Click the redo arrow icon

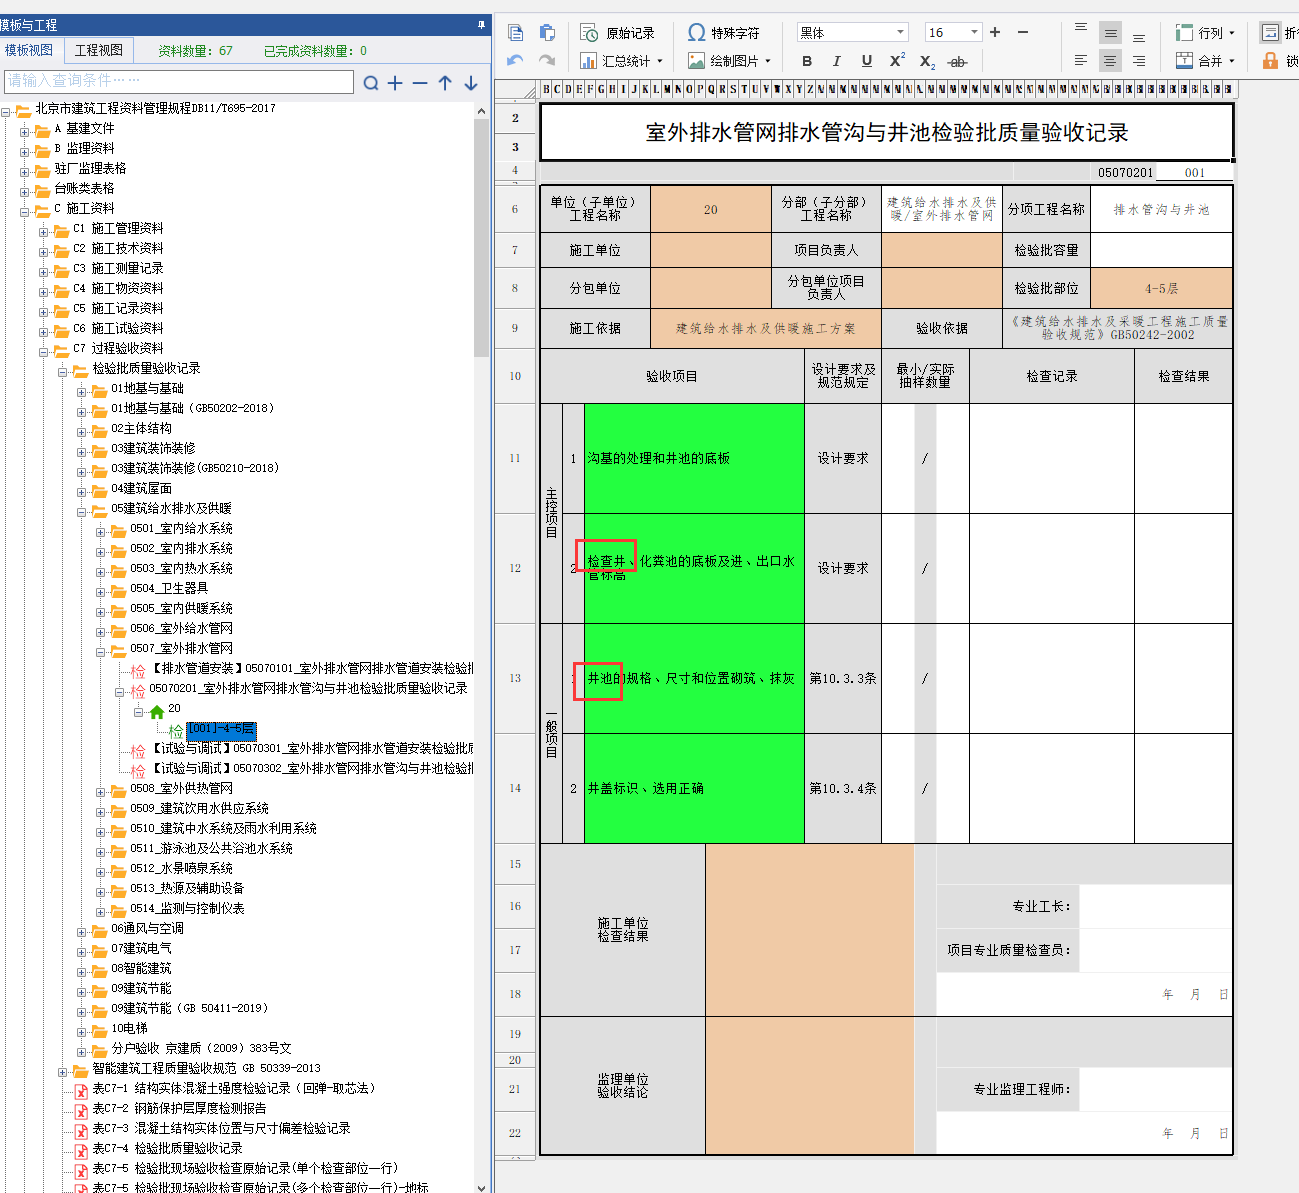tap(547, 61)
